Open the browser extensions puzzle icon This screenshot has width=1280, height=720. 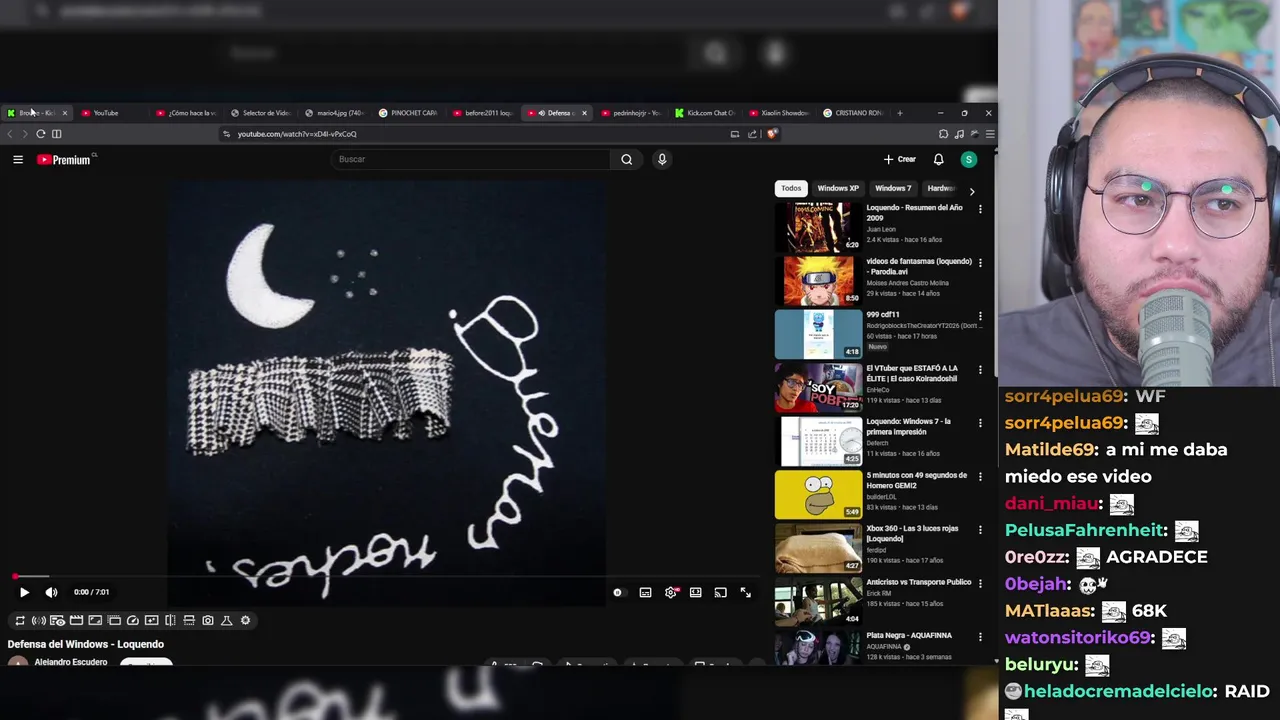[943, 134]
